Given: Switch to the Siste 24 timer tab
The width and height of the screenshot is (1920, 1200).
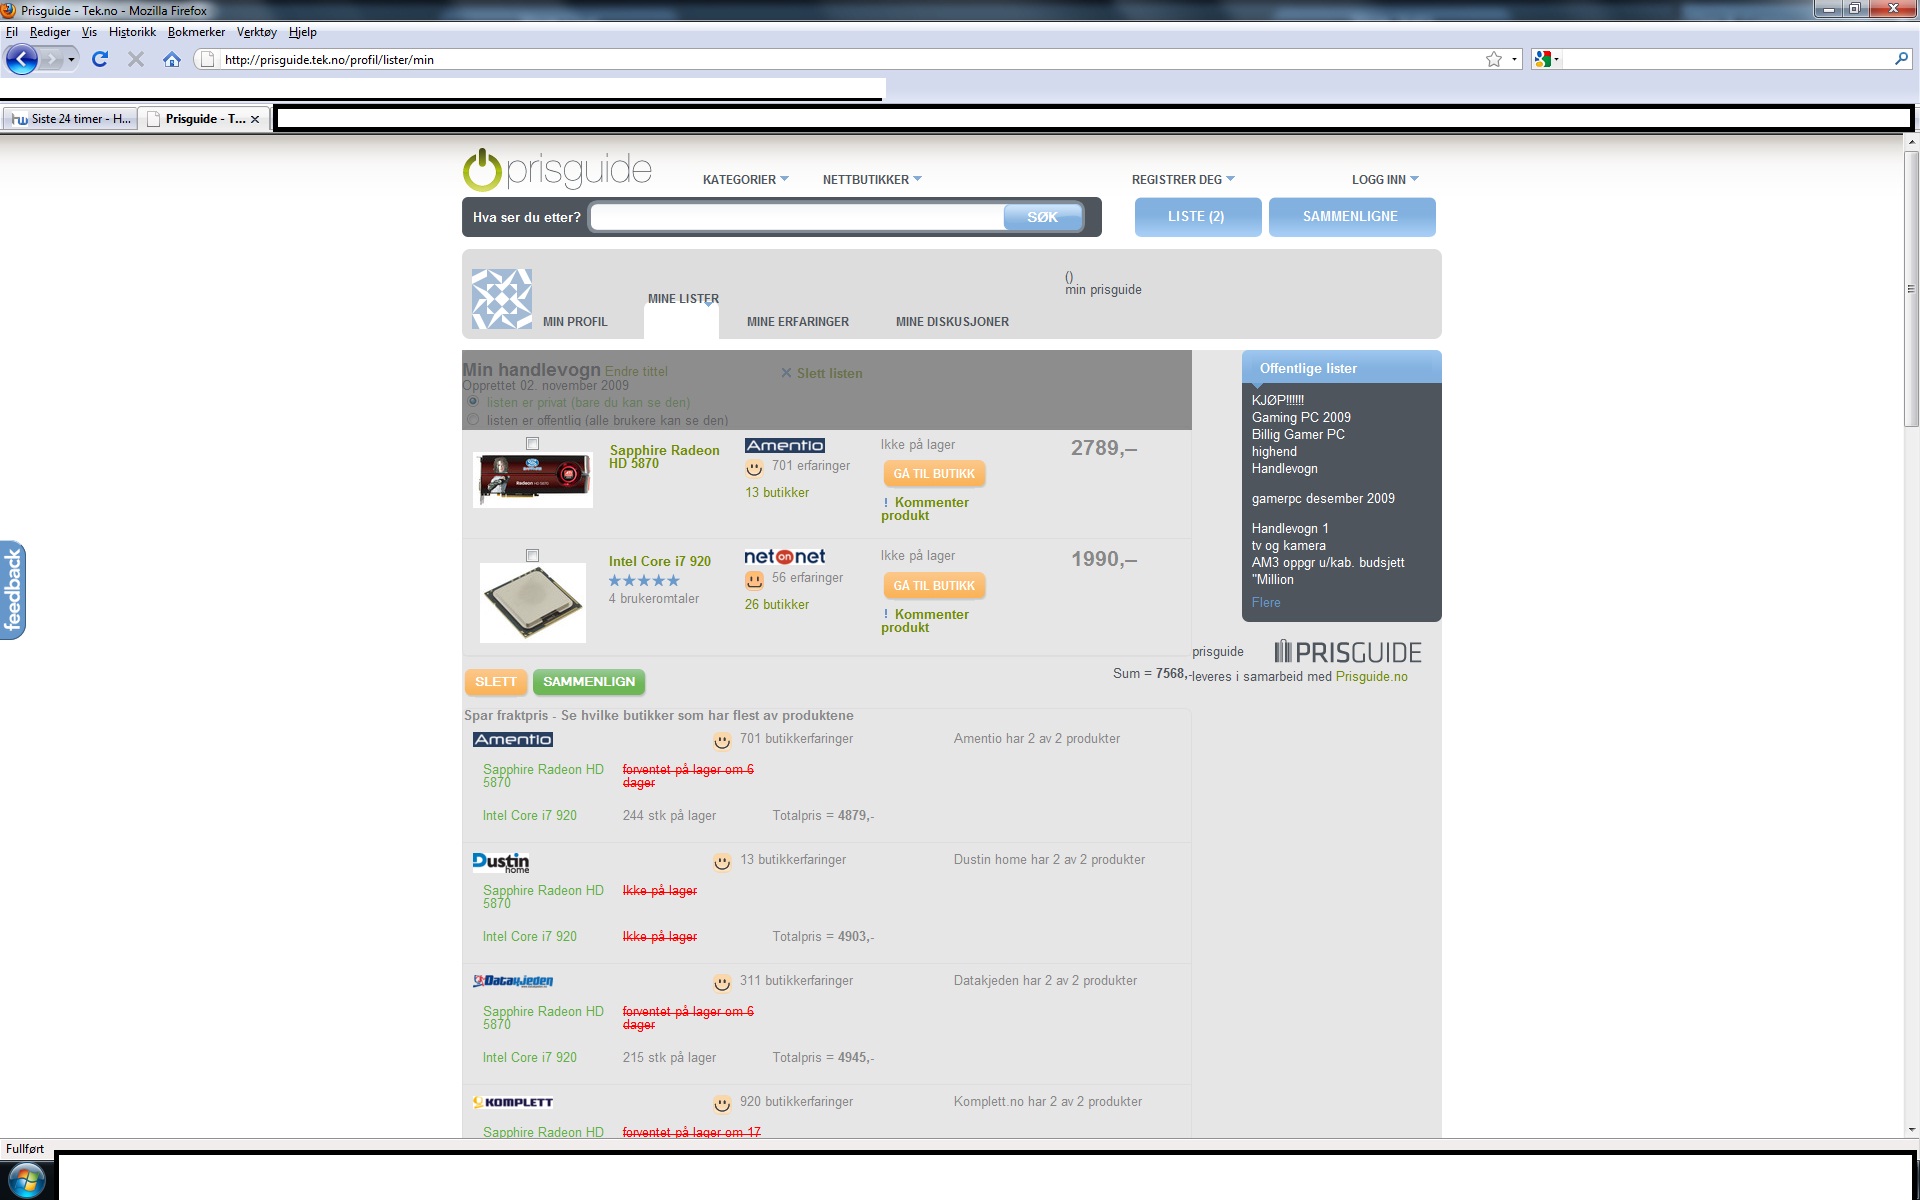Looking at the screenshot, I should (69, 119).
